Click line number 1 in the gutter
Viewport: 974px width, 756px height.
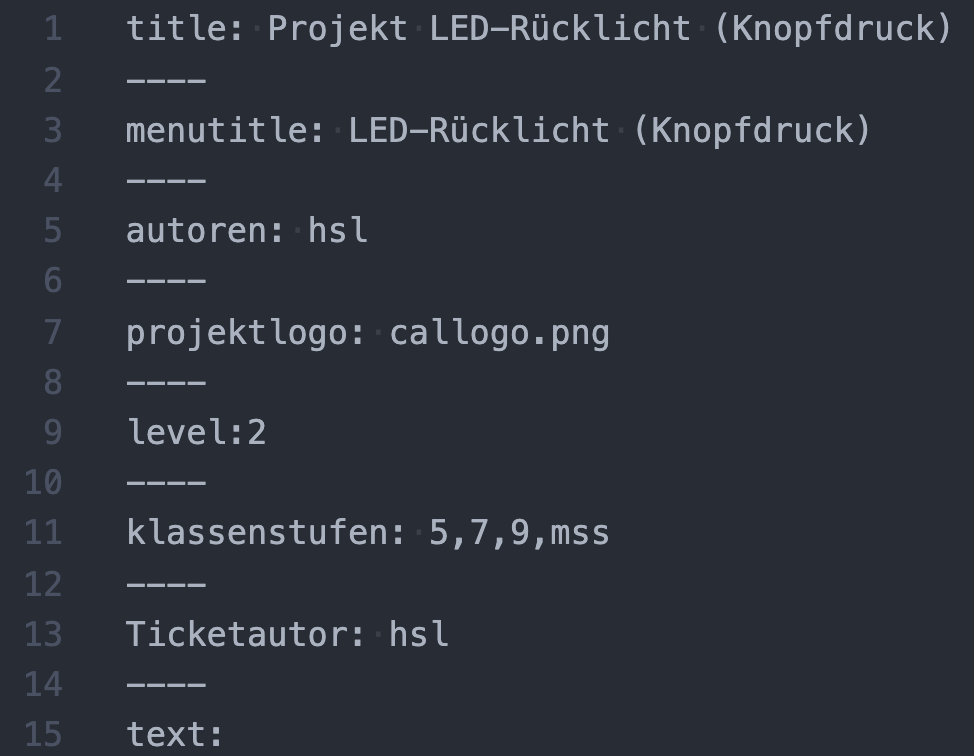point(52,28)
